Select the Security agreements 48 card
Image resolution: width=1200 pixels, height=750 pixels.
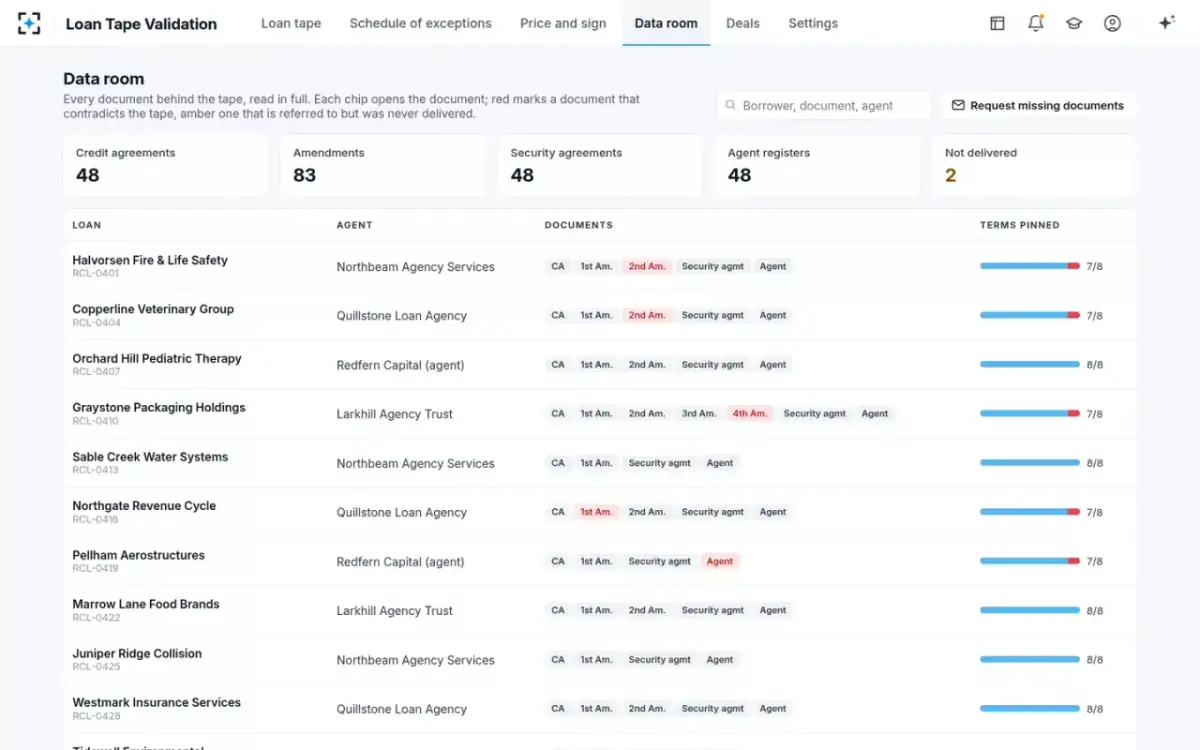point(600,166)
